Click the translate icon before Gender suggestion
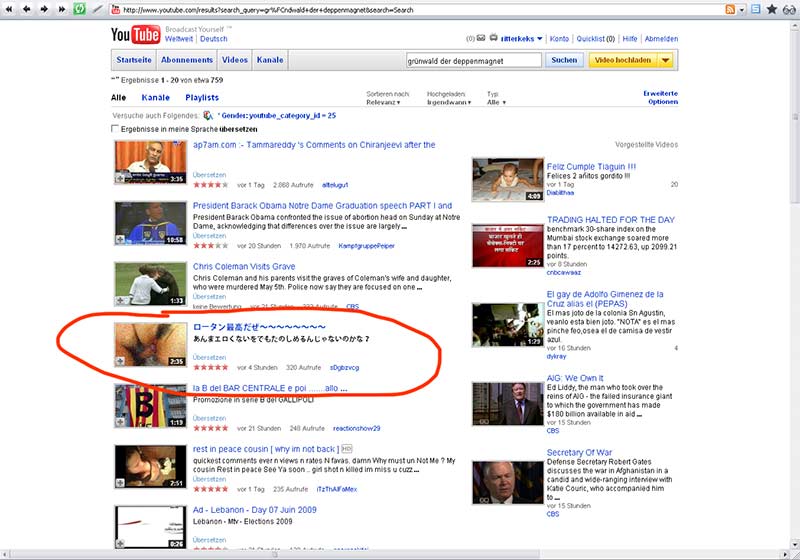 [208, 116]
